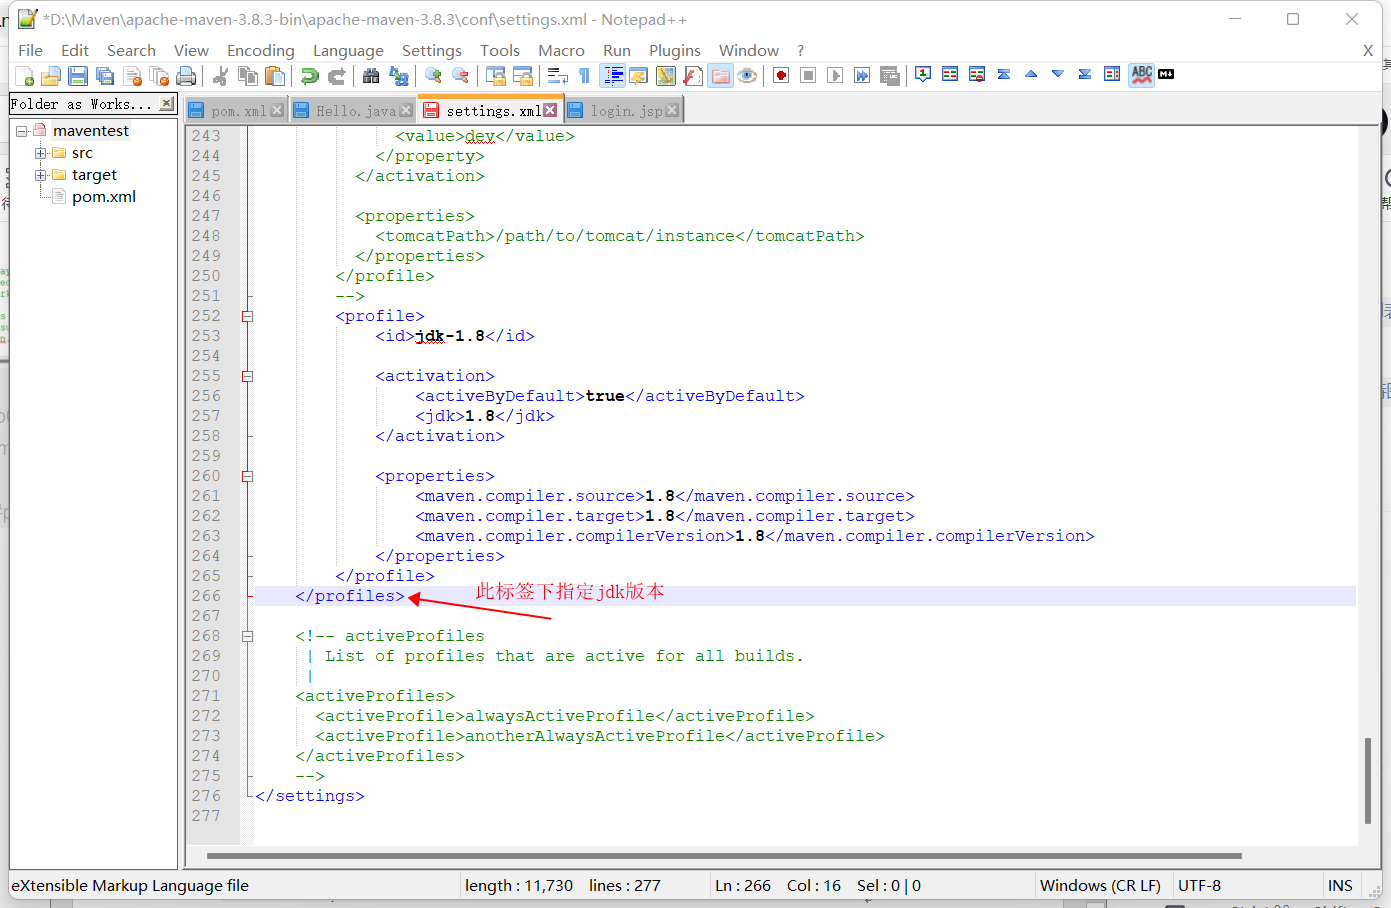Open the Language menu
Viewport: 1391px width, 908px height.
[x=348, y=50]
